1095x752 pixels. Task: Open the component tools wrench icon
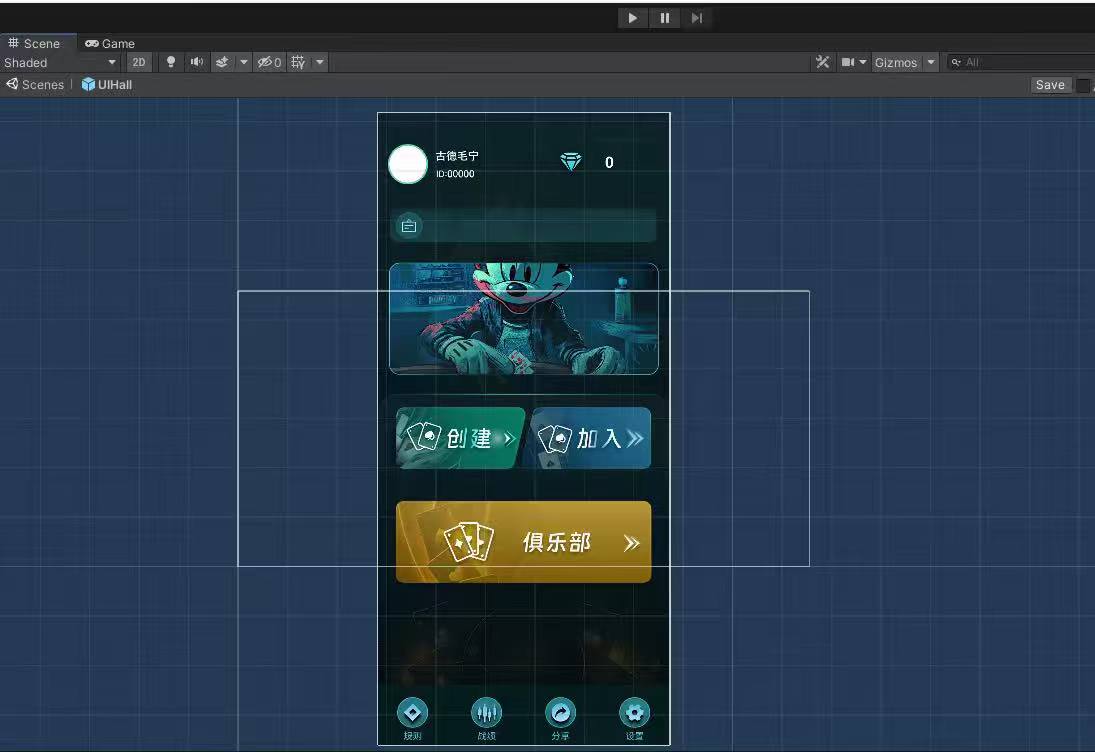click(x=823, y=62)
